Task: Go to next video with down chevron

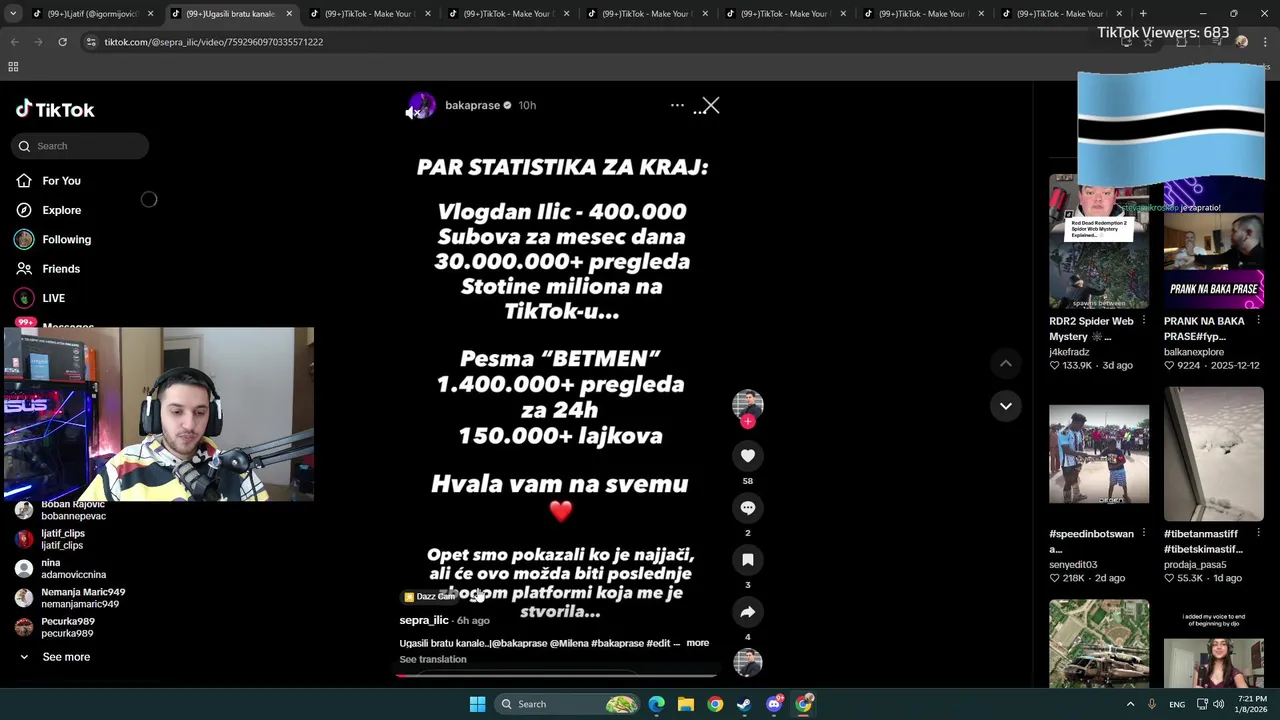Action: point(1005,406)
